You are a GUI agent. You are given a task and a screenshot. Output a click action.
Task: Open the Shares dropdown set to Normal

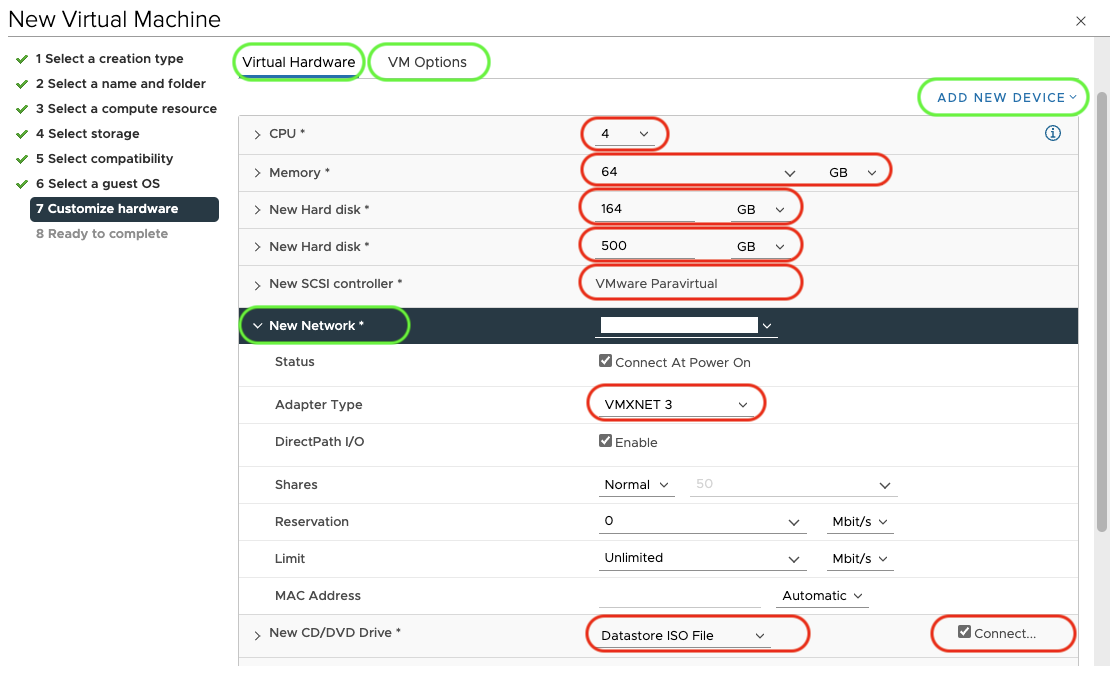click(x=636, y=484)
